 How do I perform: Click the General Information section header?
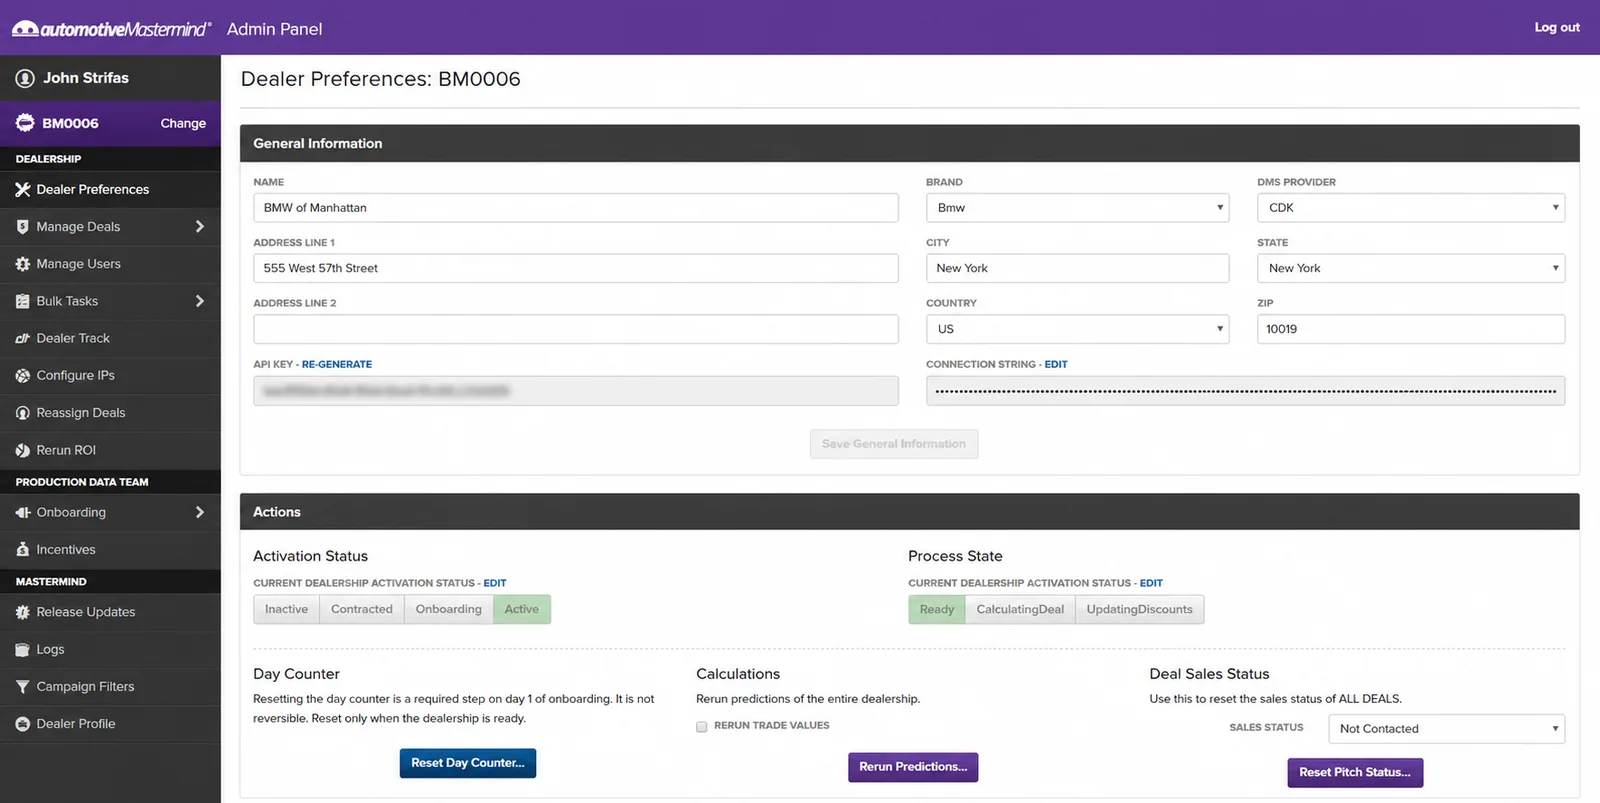coord(910,143)
